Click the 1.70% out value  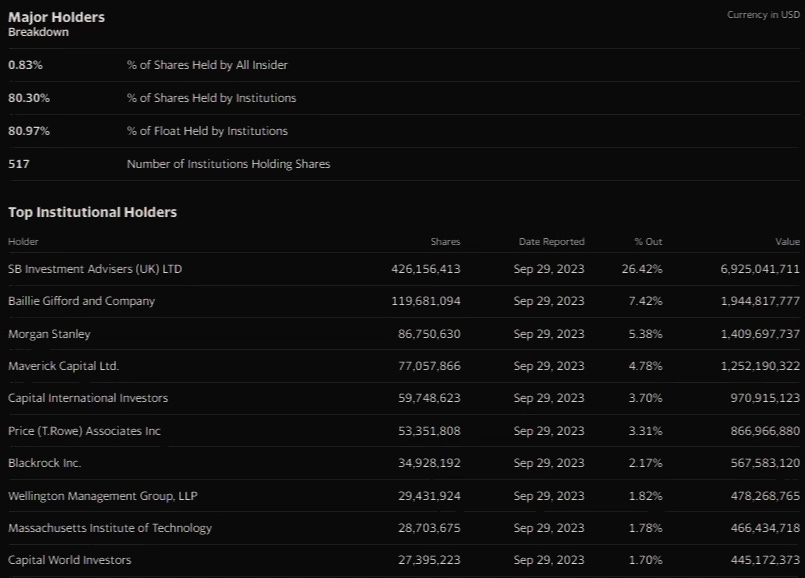[x=645, y=560]
